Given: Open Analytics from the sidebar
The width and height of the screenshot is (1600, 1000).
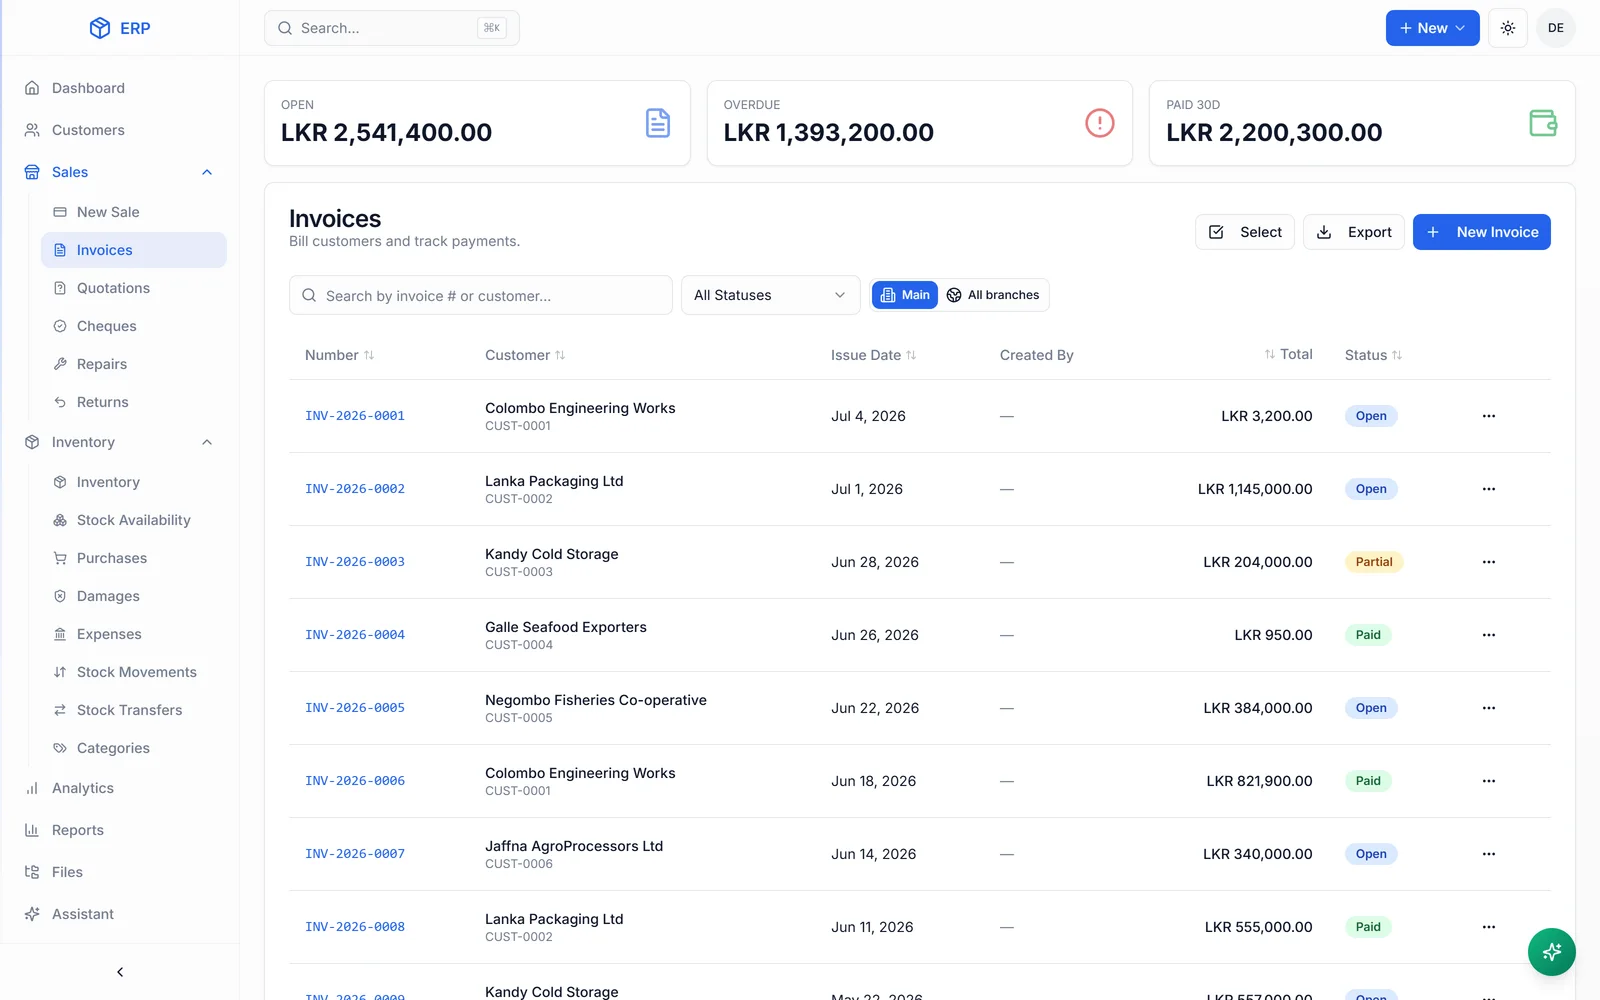Looking at the screenshot, I should (120, 788).
